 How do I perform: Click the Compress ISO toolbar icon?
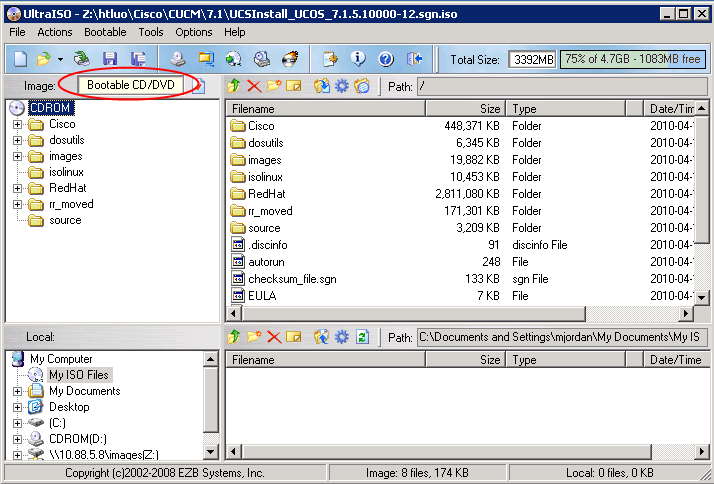(234, 59)
